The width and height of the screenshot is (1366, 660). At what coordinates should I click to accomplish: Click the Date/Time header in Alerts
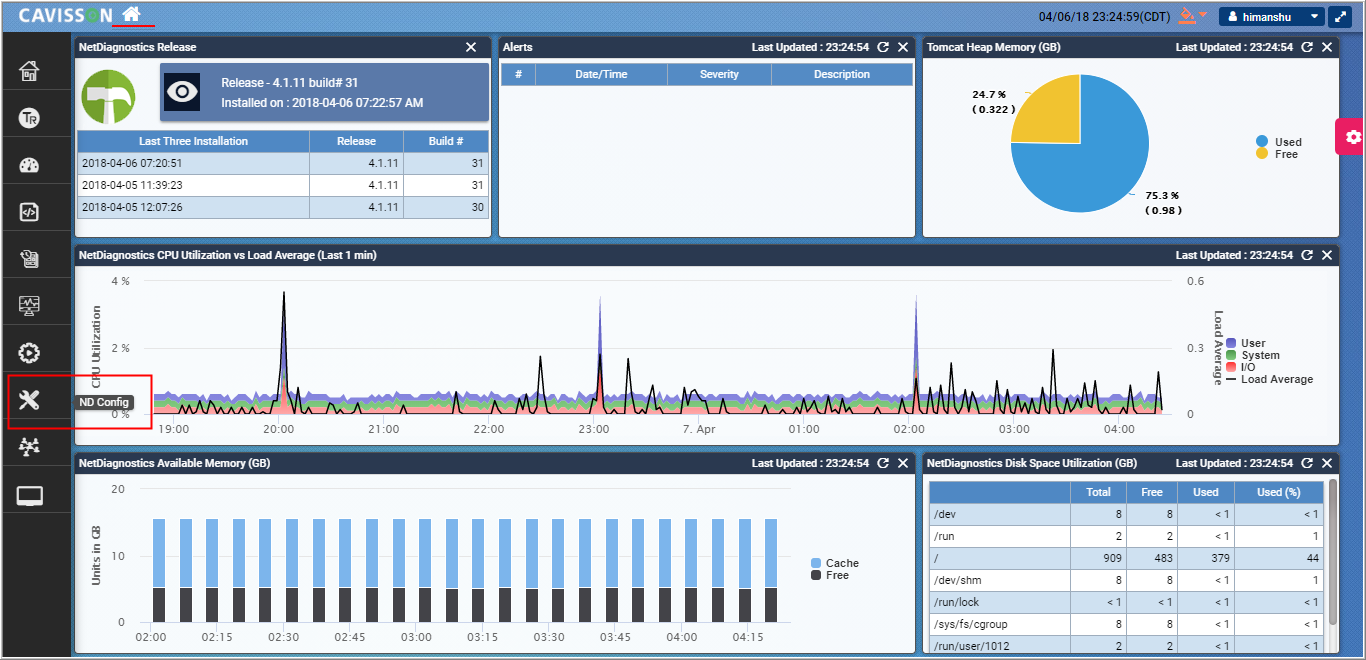[x=601, y=74]
